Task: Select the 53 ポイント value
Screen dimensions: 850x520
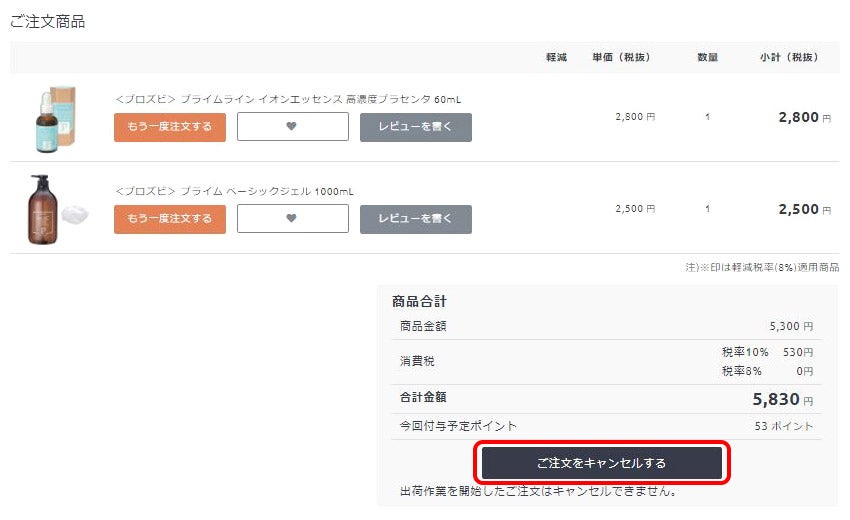Action: (784, 426)
